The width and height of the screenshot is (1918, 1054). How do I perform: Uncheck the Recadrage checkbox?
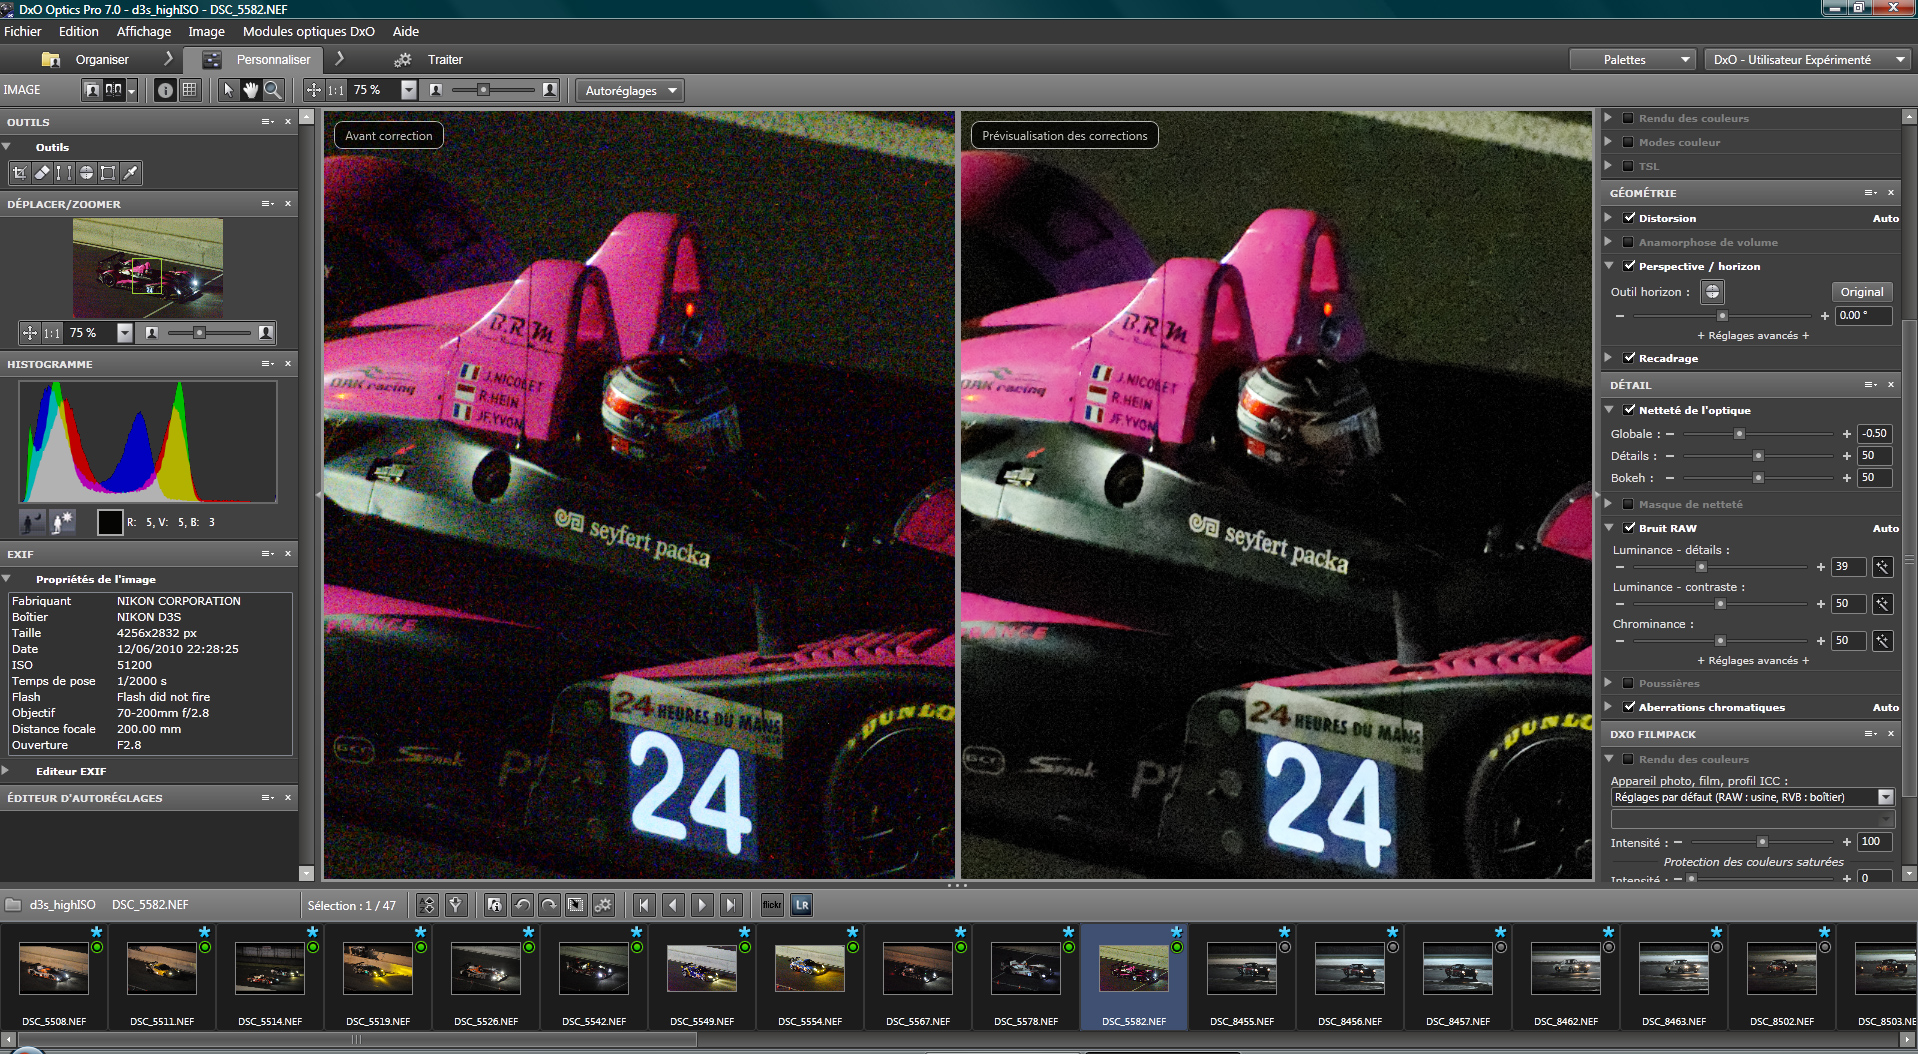pos(1629,357)
